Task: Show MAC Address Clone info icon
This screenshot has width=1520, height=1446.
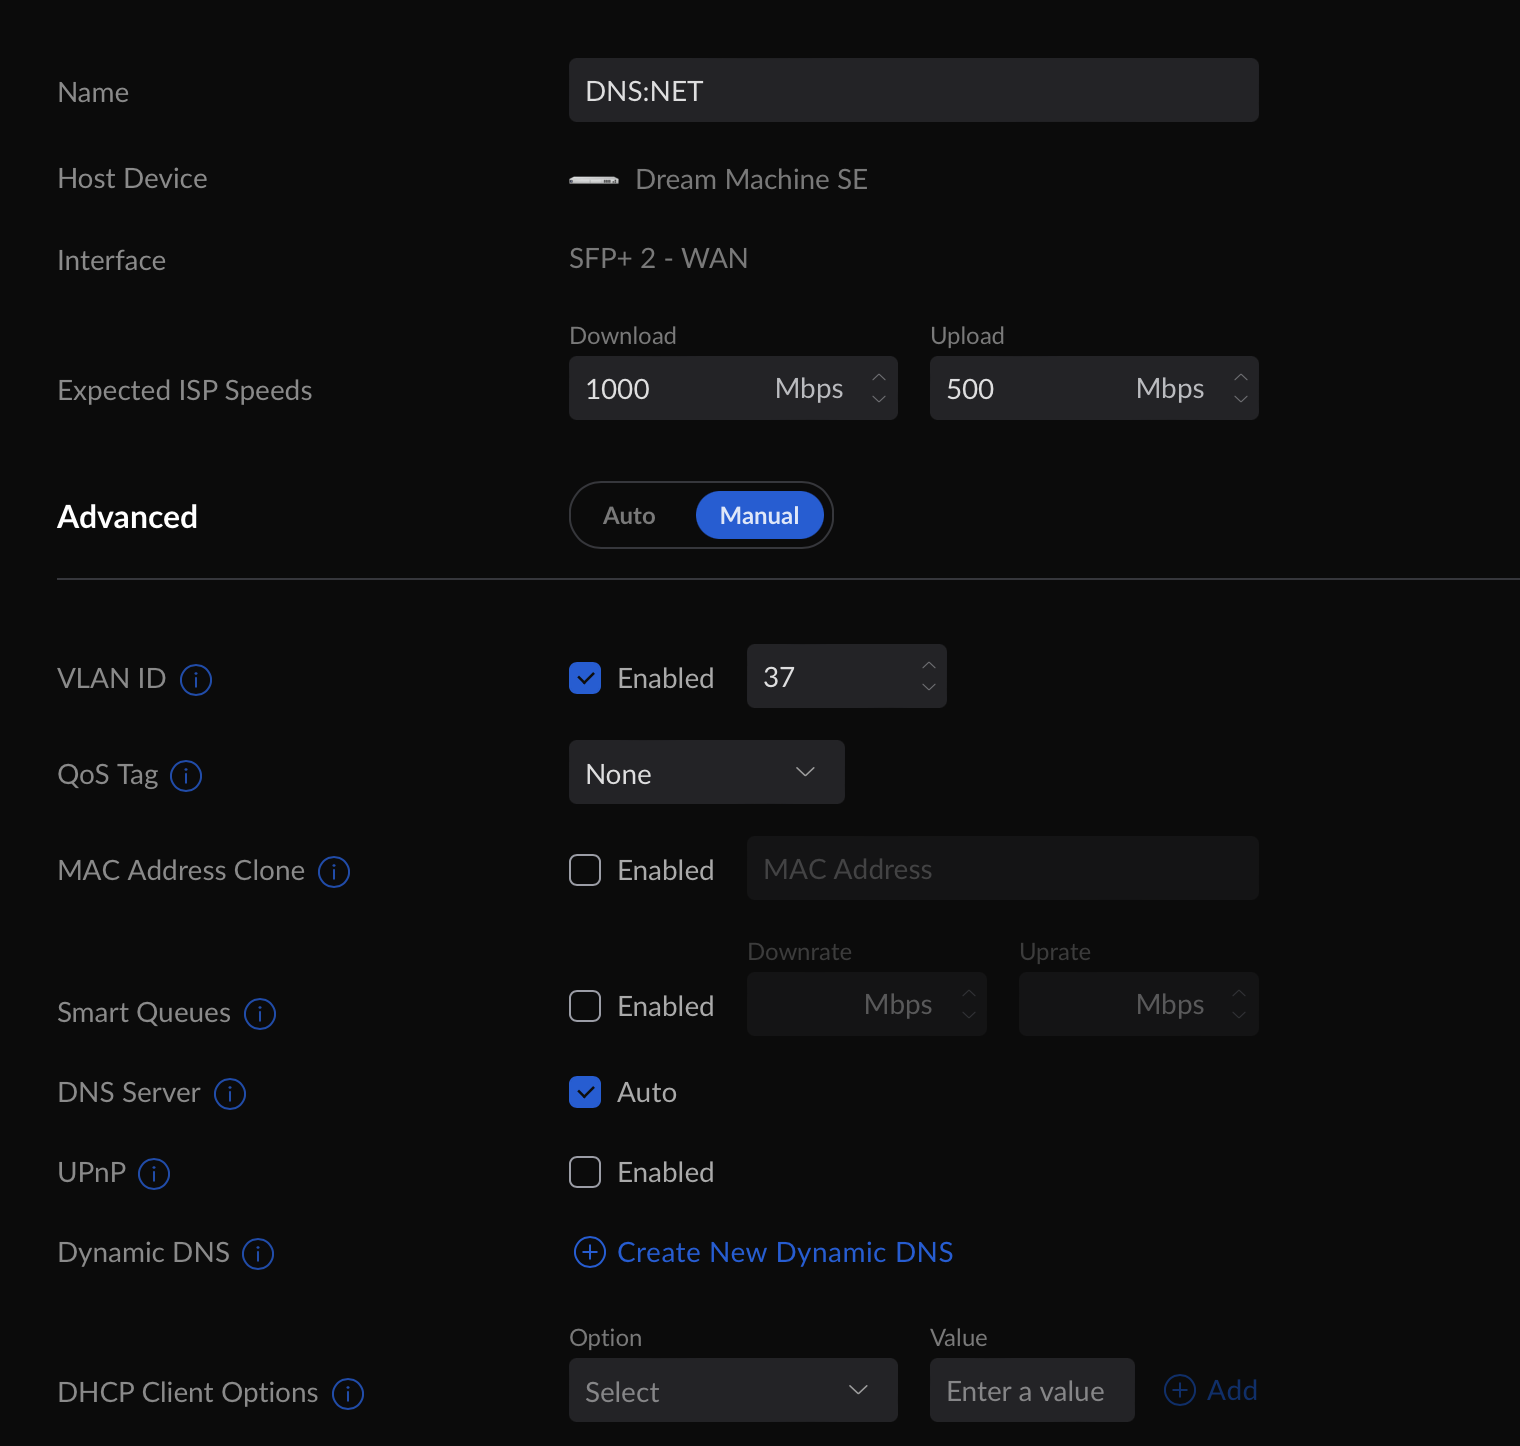Action: (x=334, y=872)
